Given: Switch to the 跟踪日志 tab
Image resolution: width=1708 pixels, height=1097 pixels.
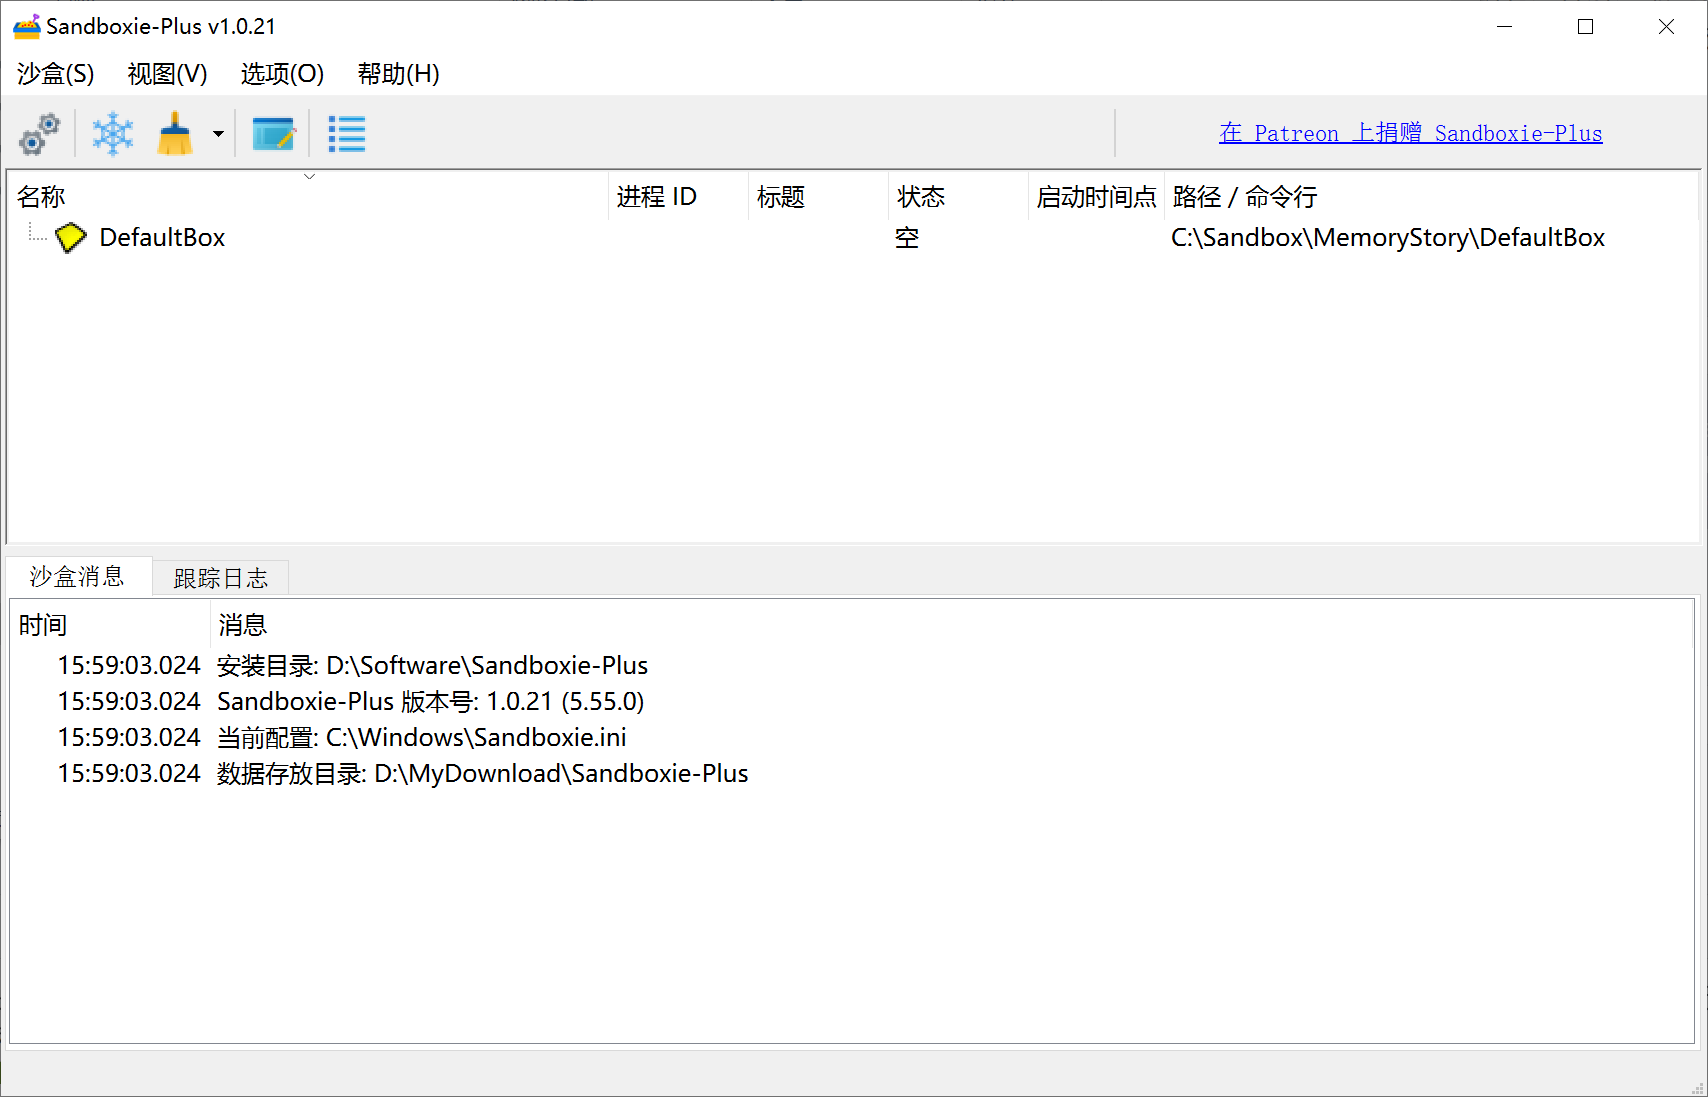Looking at the screenshot, I should 221,579.
